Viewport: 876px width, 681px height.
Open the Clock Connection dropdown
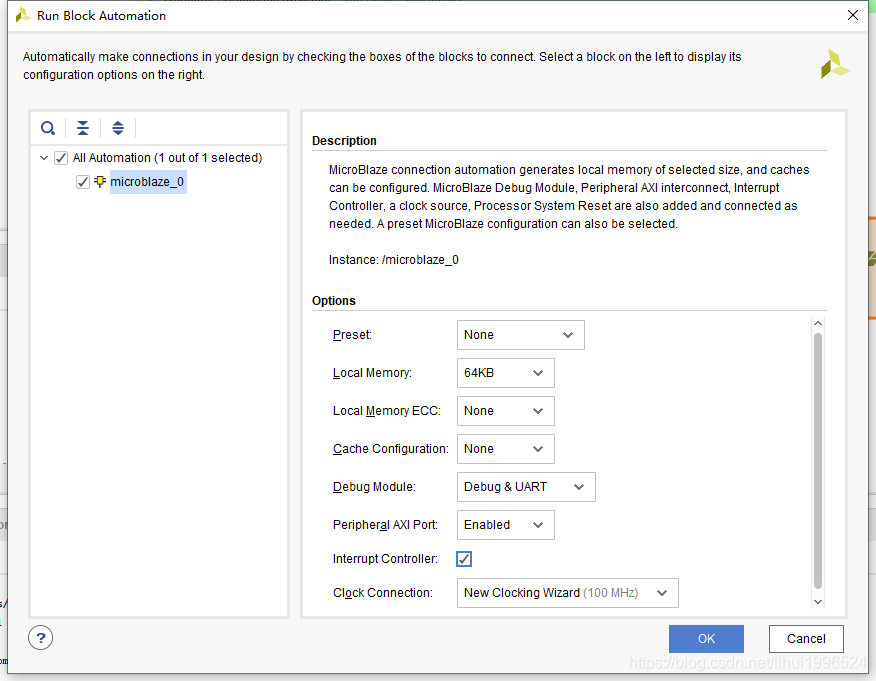pyautogui.click(x=568, y=593)
